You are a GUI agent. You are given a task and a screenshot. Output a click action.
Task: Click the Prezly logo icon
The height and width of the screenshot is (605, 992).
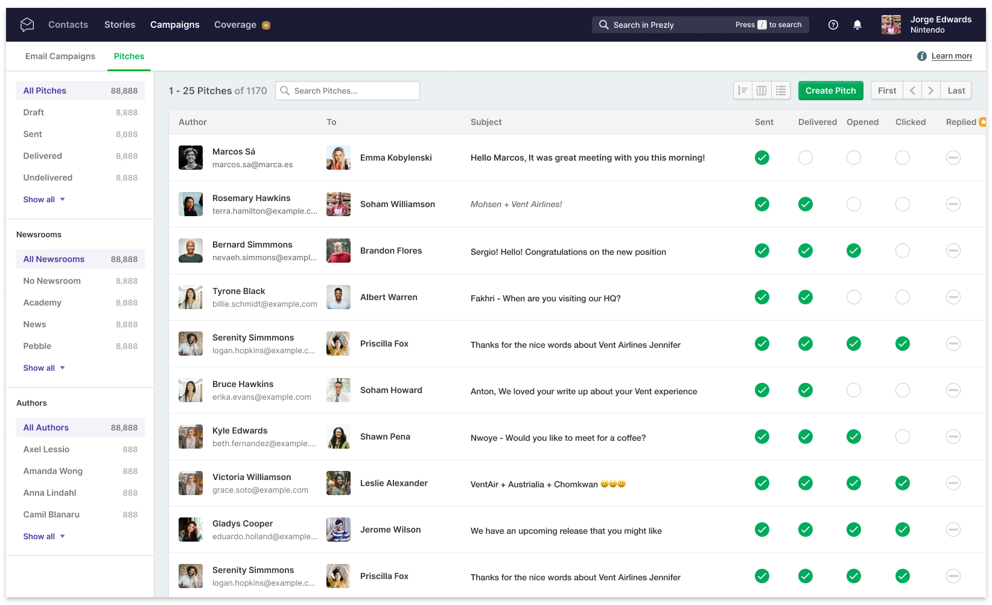pos(27,25)
